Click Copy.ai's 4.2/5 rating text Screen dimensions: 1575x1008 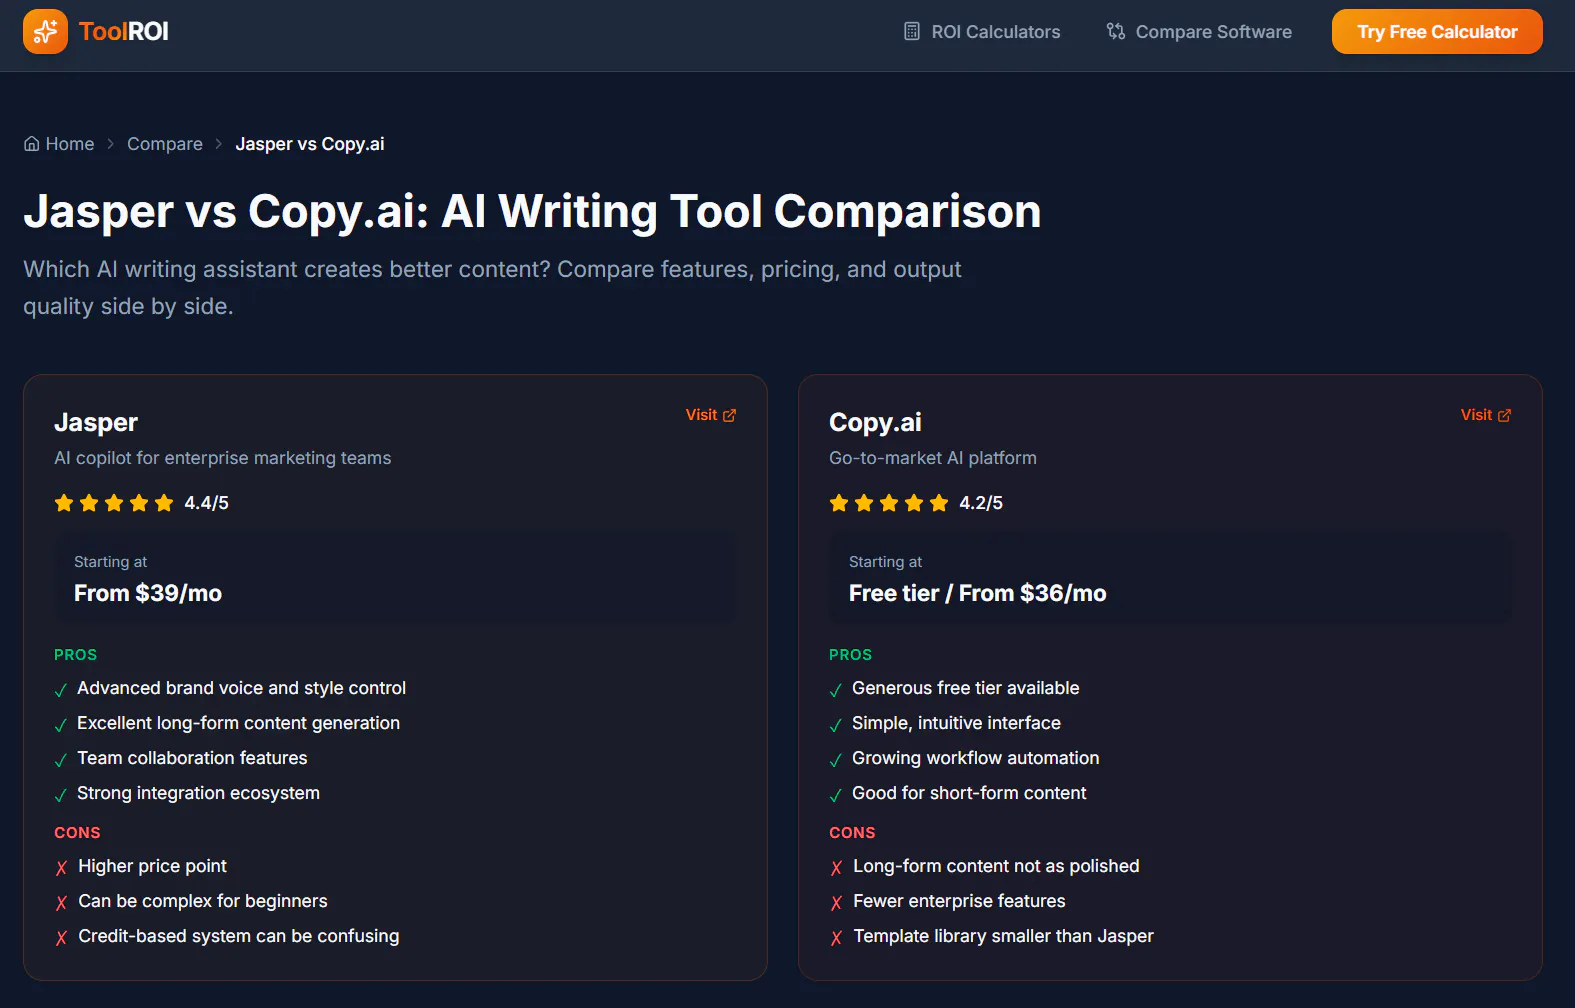(x=981, y=503)
